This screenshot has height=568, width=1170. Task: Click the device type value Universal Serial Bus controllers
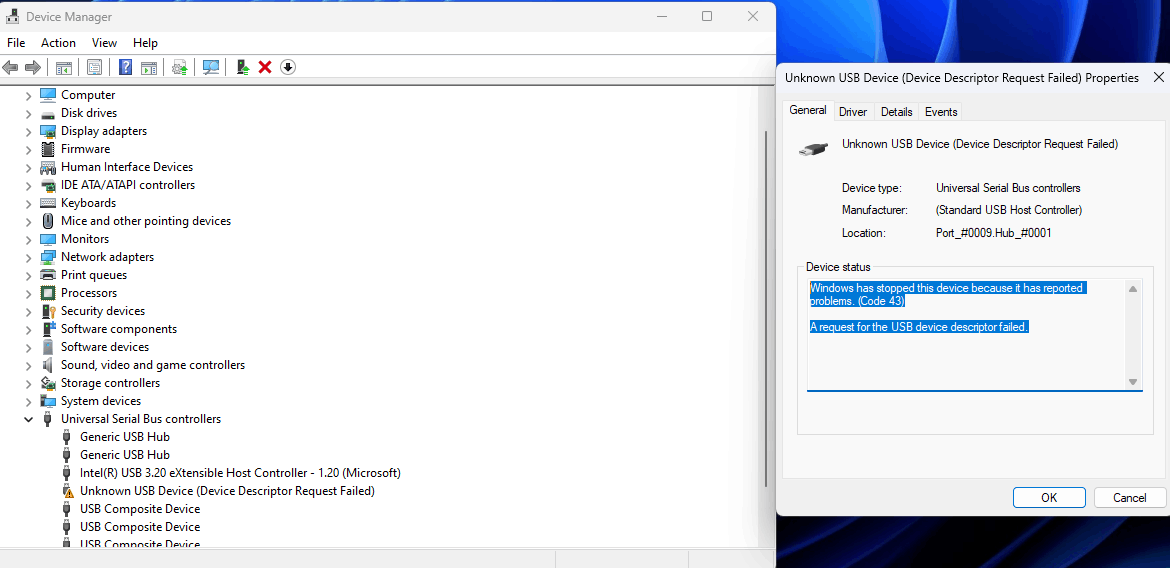click(1008, 188)
